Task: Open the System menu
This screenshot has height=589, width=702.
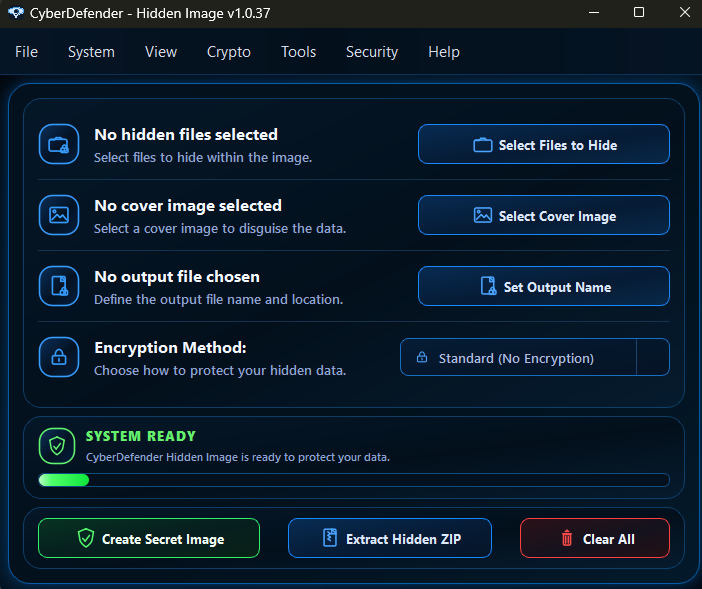Action: (x=91, y=52)
